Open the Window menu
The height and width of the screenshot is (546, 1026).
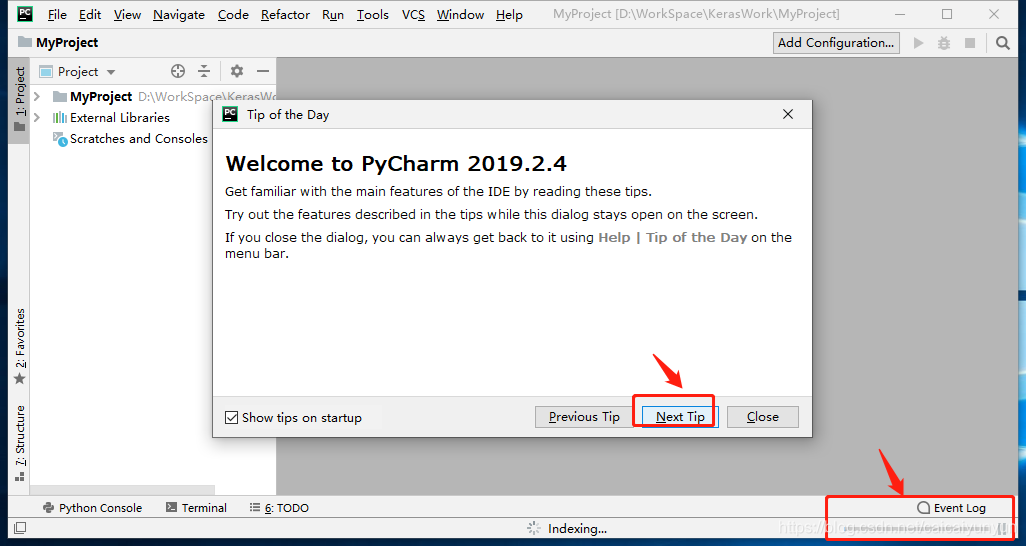[x=460, y=14]
